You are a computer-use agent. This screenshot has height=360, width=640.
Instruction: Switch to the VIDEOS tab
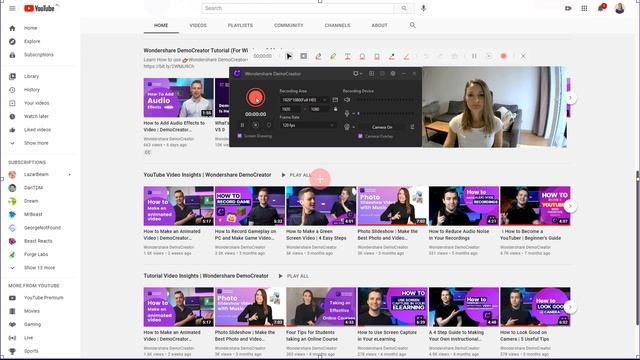[198, 25]
